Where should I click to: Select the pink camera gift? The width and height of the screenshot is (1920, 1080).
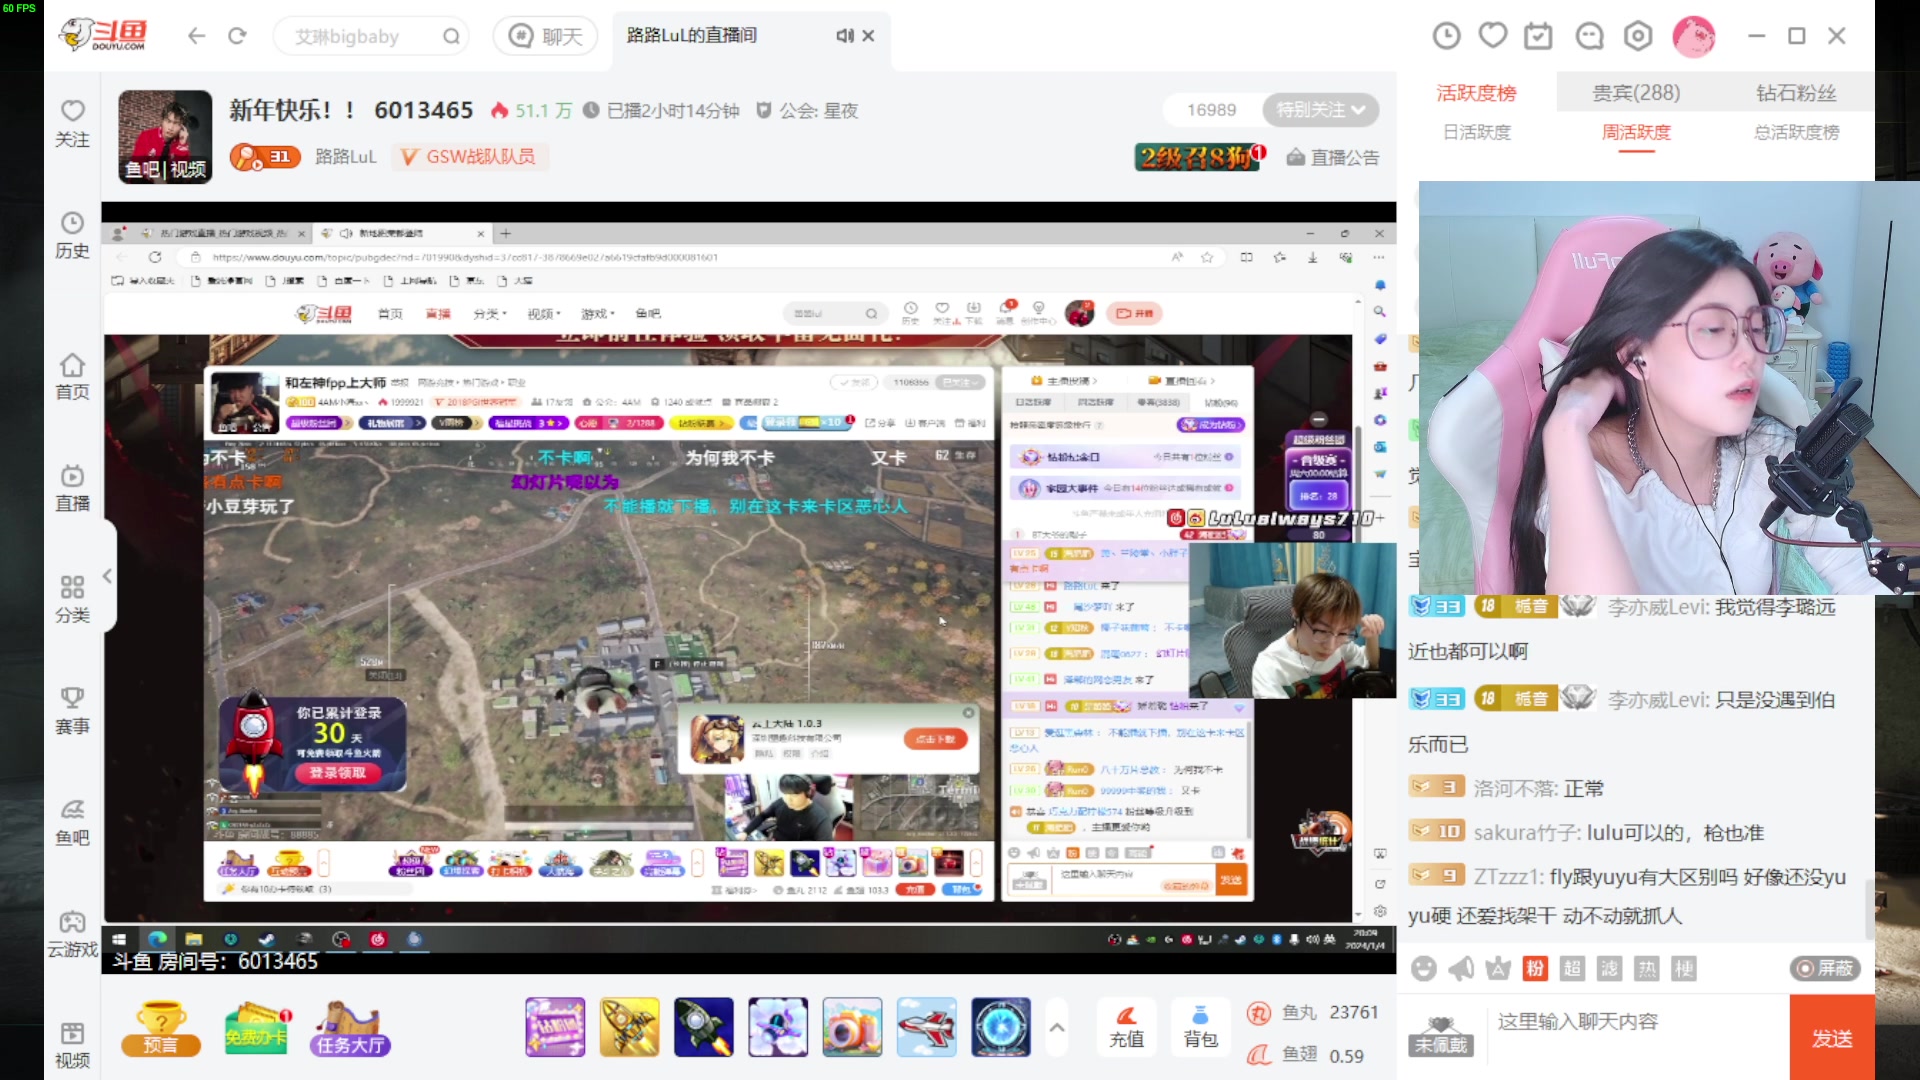[x=852, y=1027]
